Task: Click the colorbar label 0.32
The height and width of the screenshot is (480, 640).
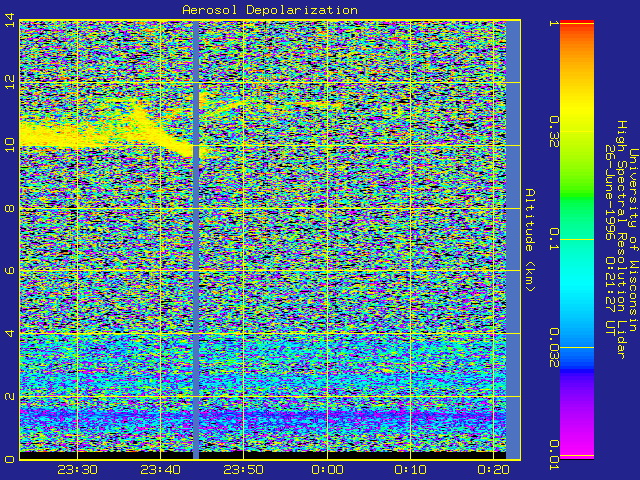Action: click(x=554, y=131)
